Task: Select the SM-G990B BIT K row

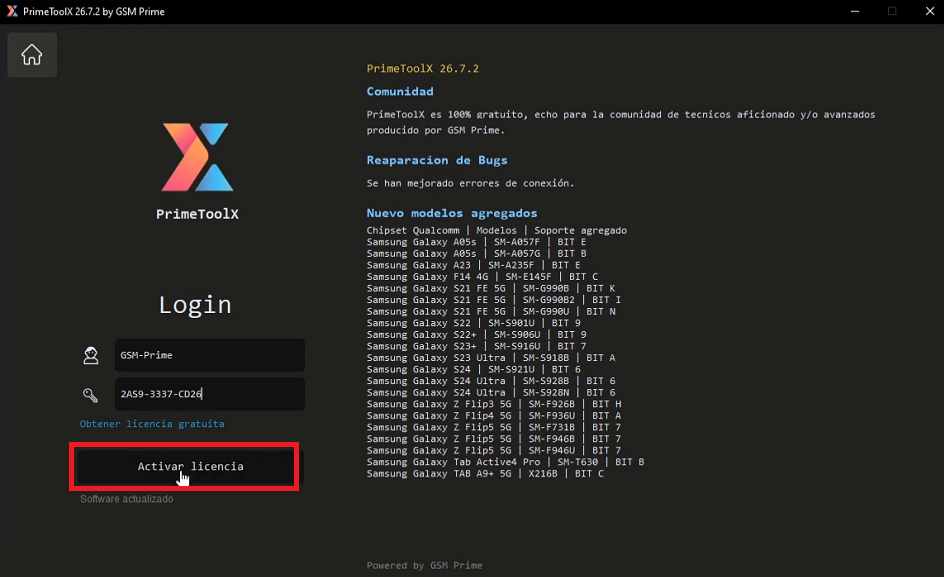Action: [x=491, y=288]
